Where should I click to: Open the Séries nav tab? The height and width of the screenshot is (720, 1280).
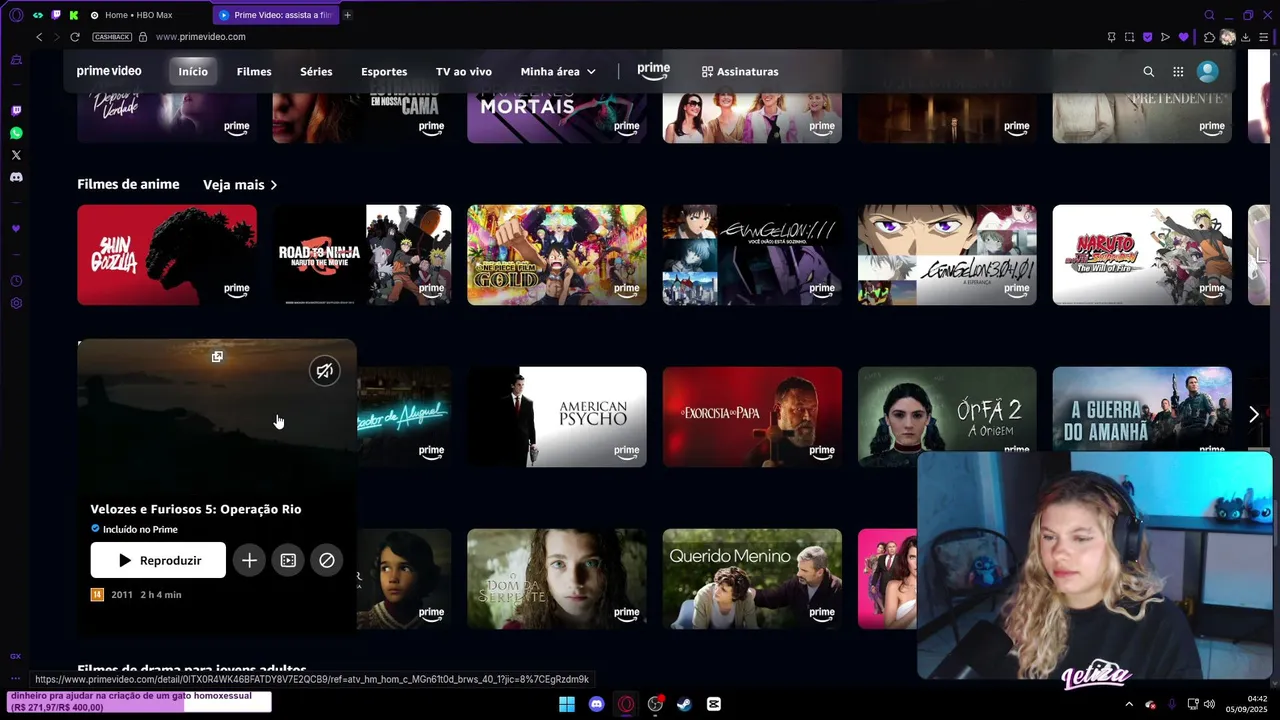coord(316,72)
